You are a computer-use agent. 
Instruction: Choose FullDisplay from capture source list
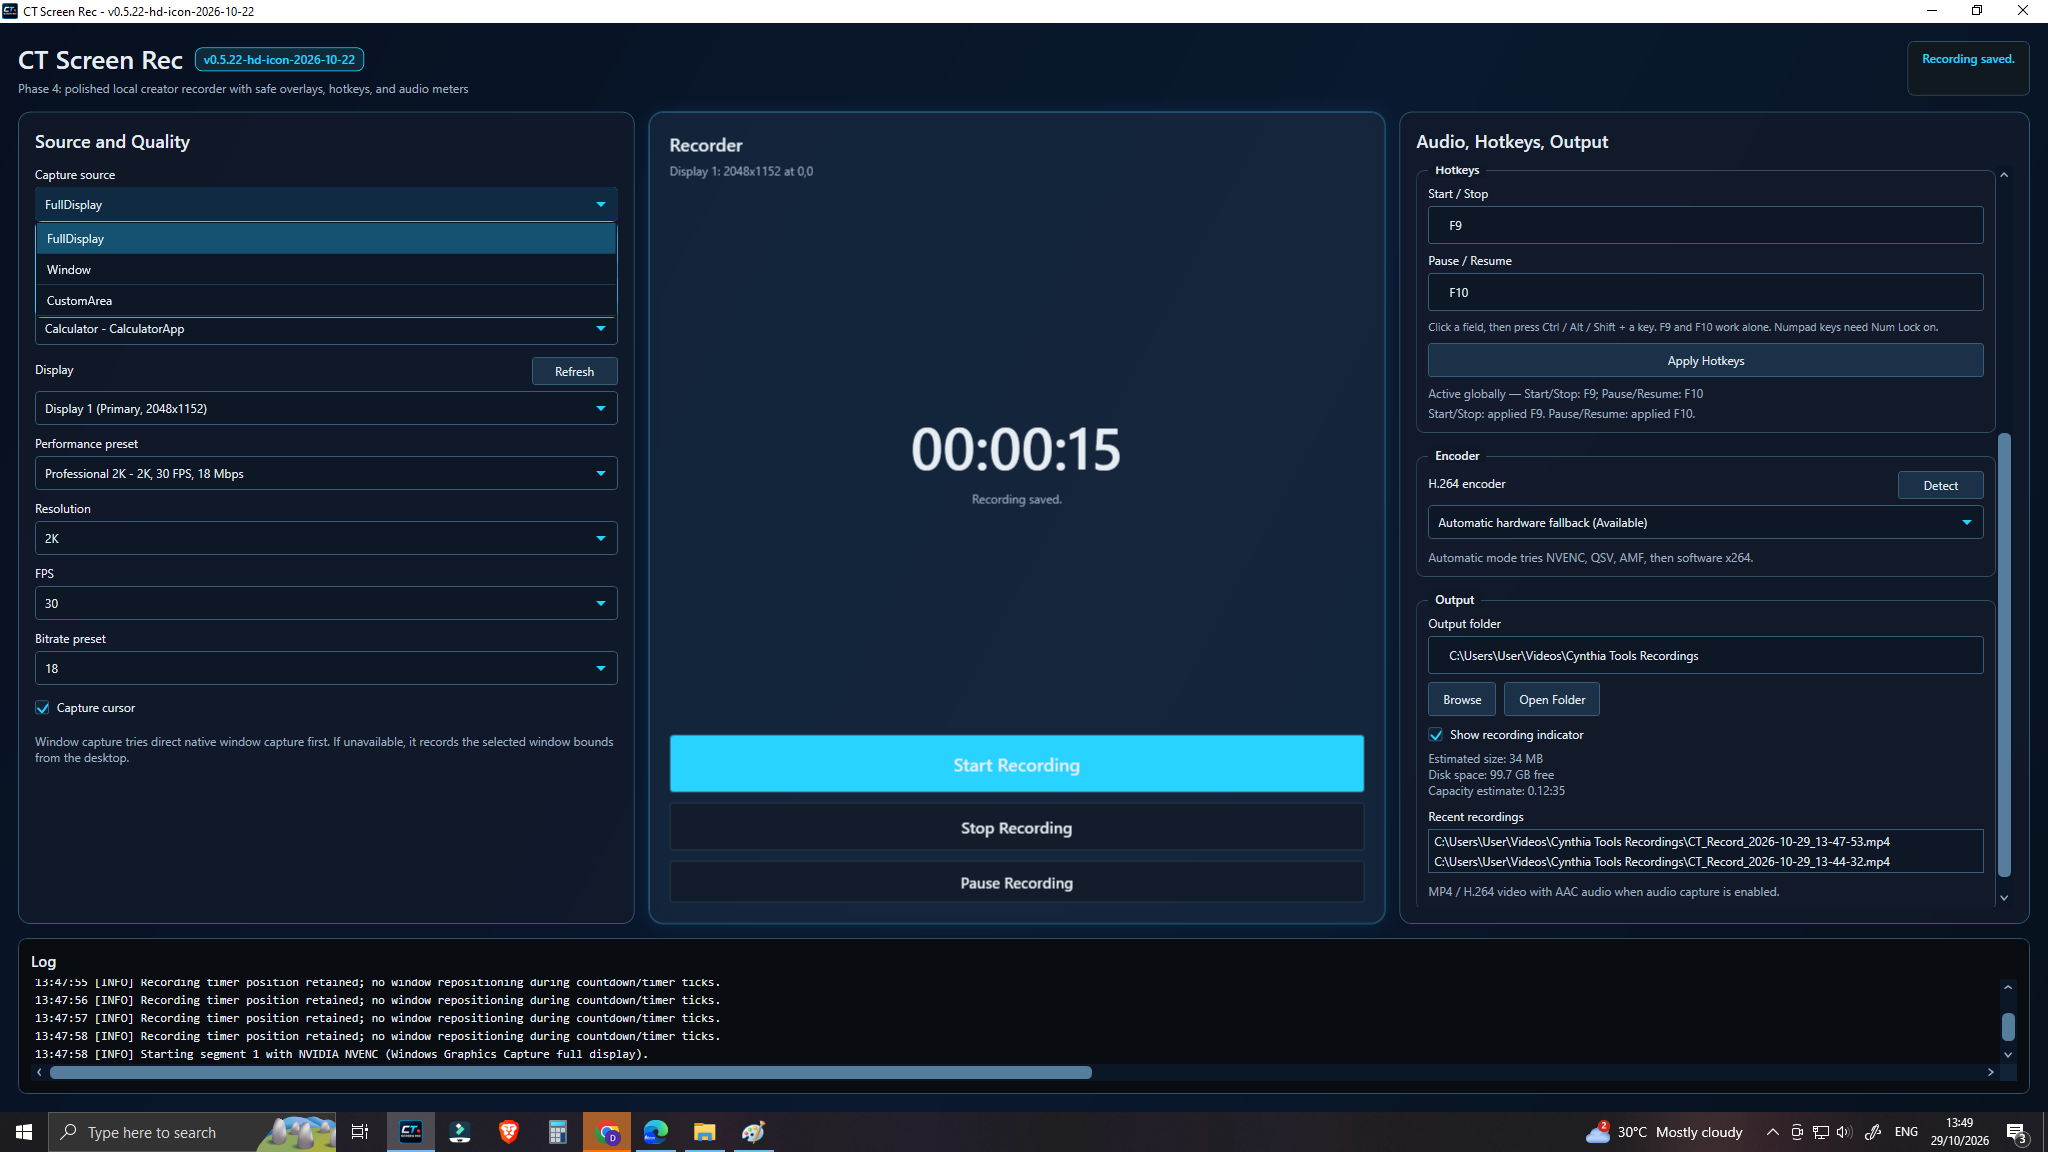pyautogui.click(x=326, y=239)
